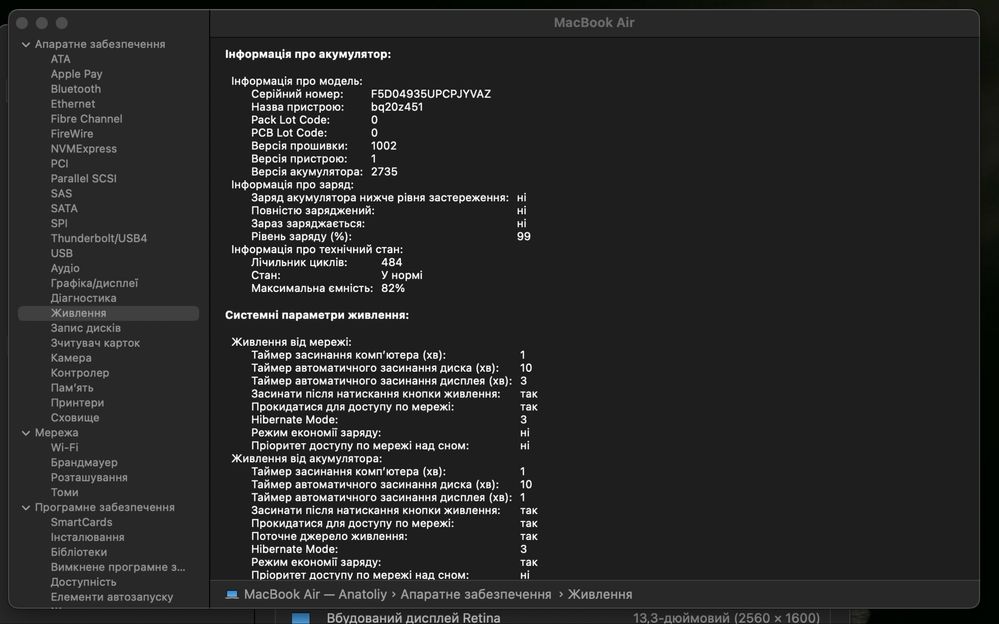The width and height of the screenshot is (999, 624).
Task: Select Fibre Channel item
Action: click(87, 119)
